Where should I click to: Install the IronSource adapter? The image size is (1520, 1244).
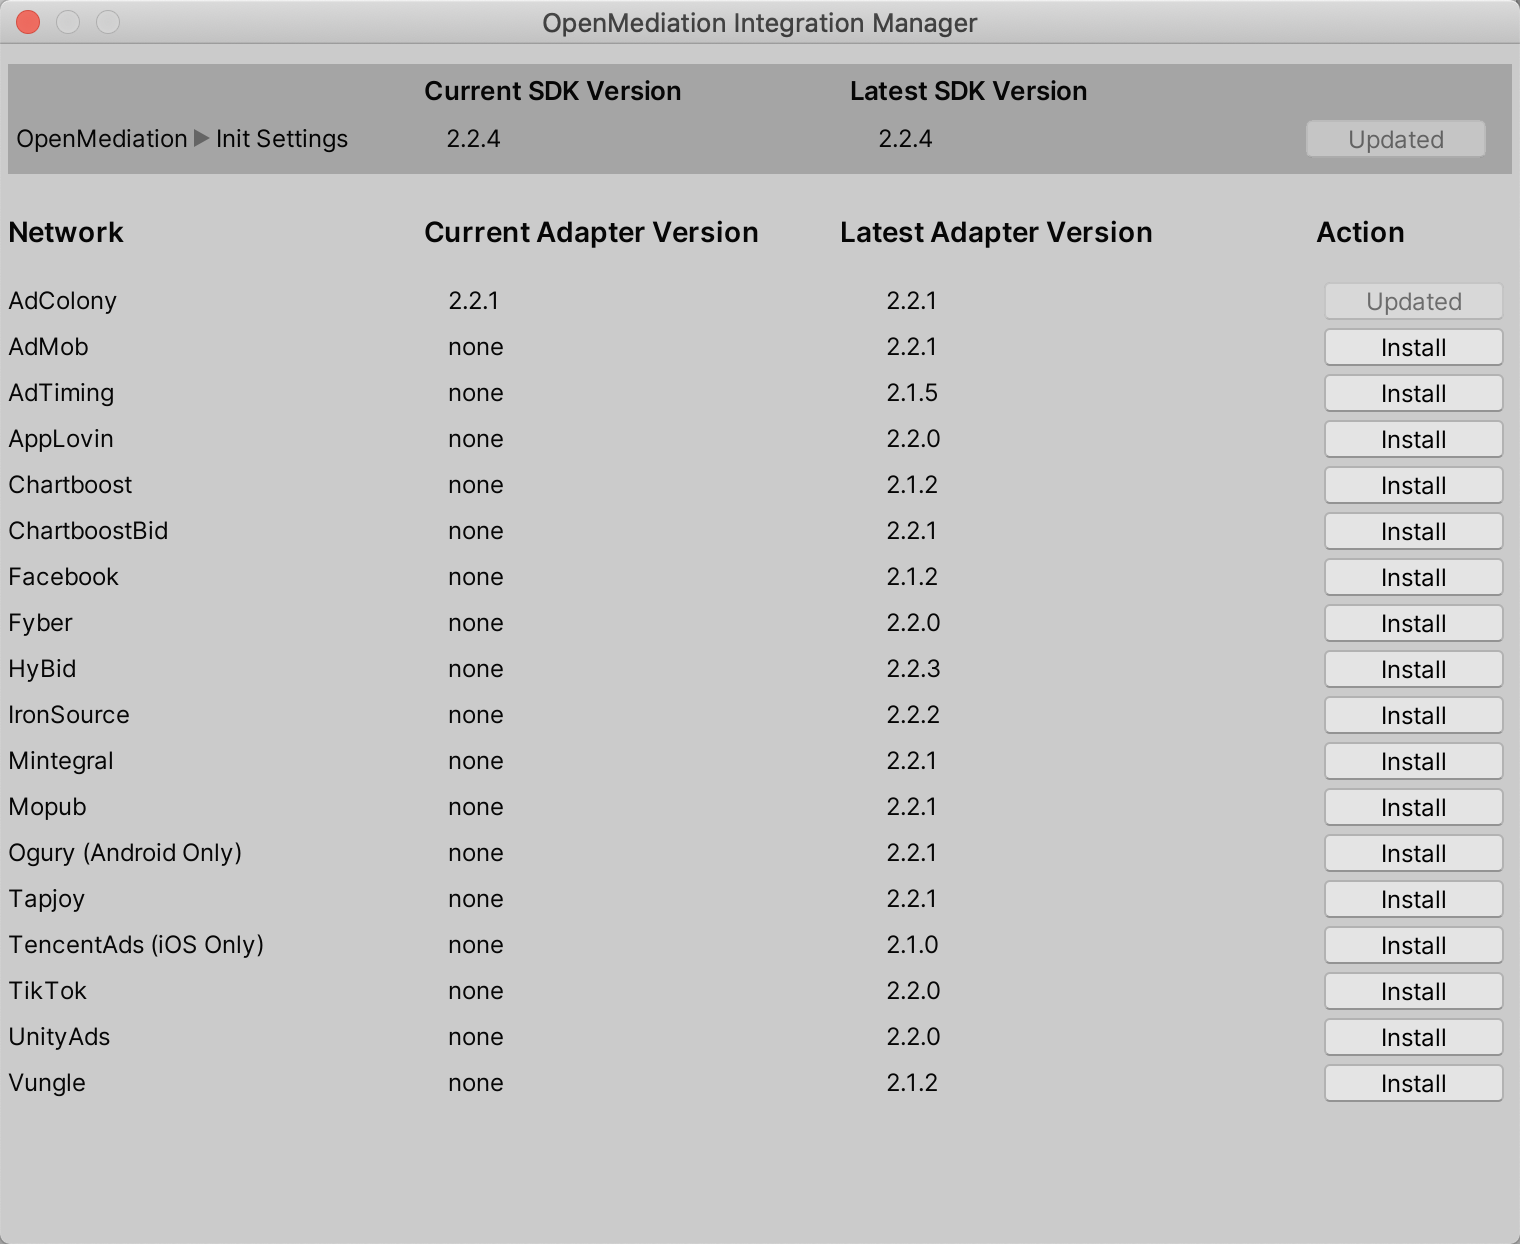[x=1413, y=715]
